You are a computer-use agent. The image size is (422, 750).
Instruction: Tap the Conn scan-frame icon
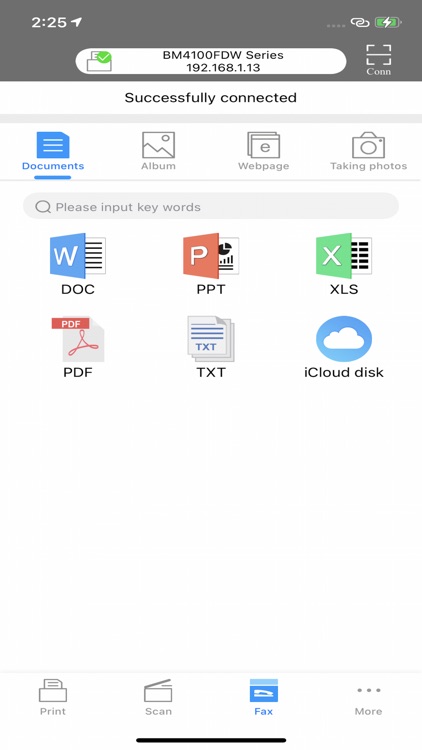pyautogui.click(x=378, y=60)
